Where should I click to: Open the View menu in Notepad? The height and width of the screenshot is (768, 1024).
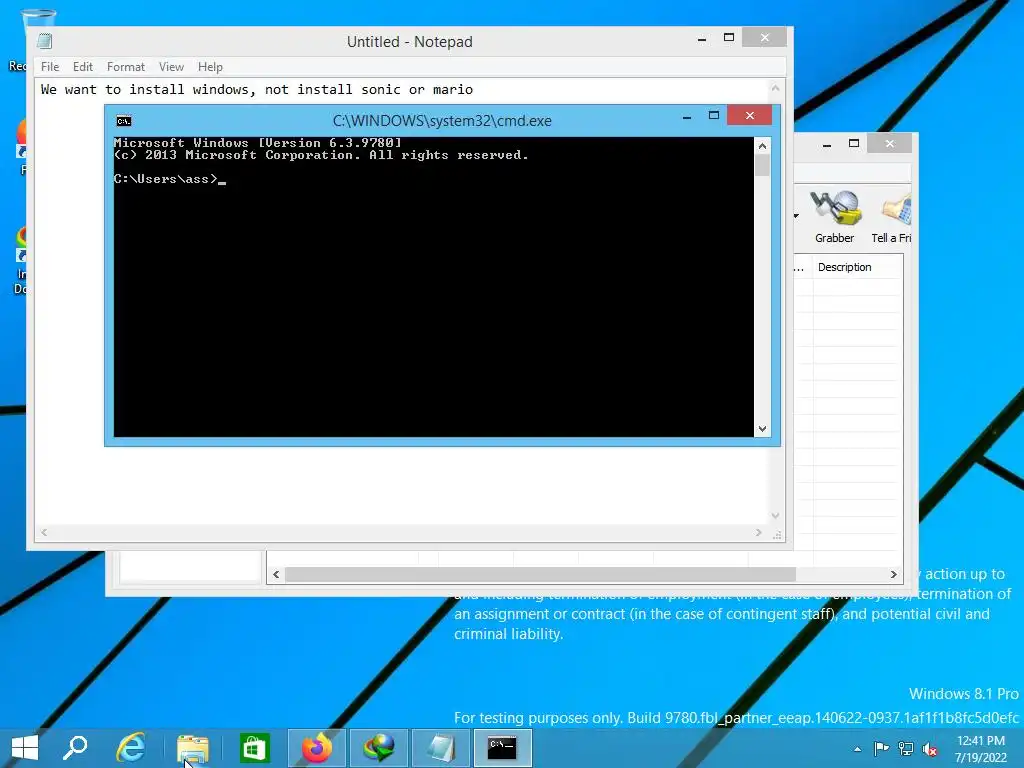[171, 67]
